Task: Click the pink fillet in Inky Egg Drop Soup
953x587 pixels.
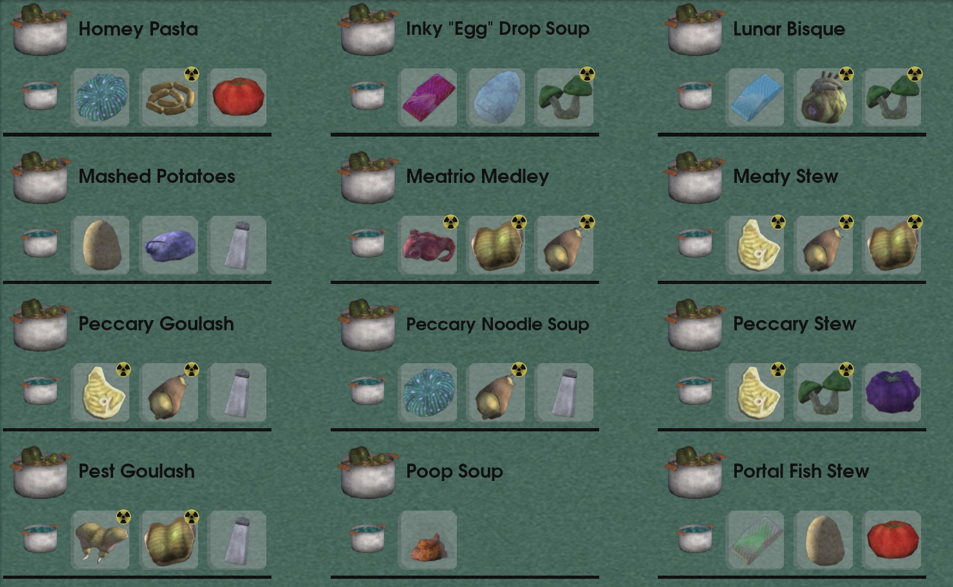Action: tap(428, 97)
